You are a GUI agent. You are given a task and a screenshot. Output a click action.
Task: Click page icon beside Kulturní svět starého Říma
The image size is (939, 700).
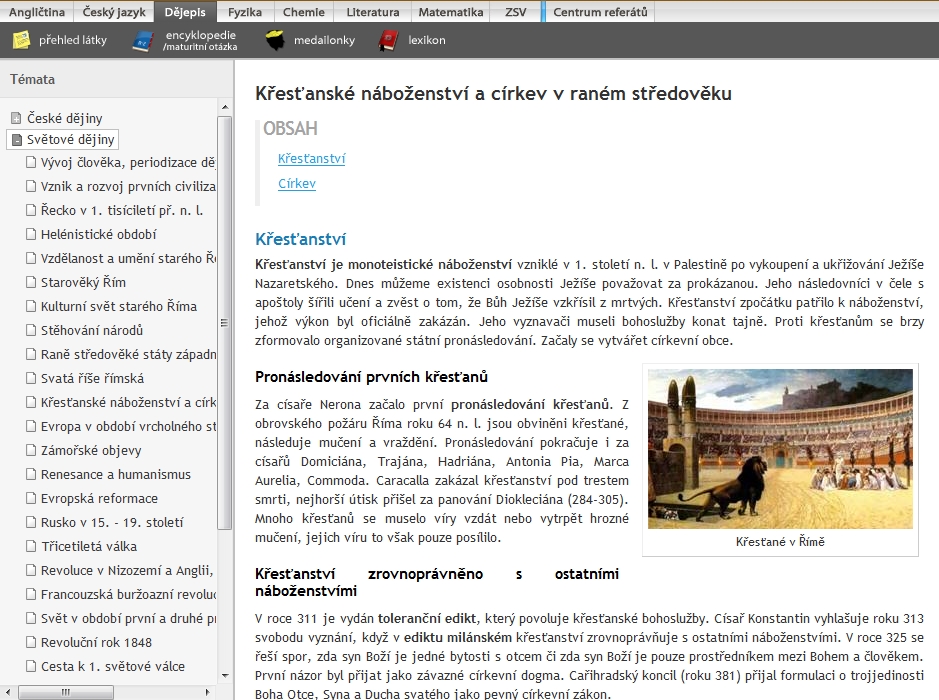[31, 306]
